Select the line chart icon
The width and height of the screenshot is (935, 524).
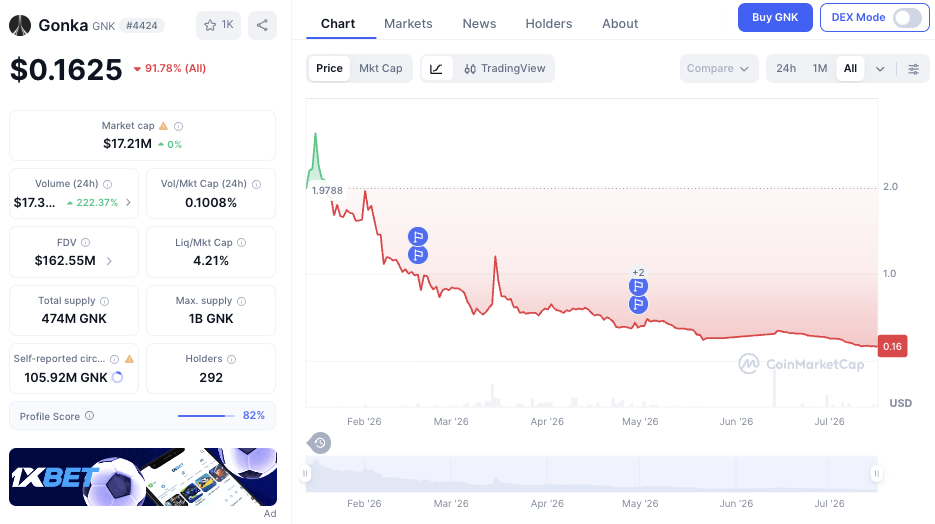436,69
